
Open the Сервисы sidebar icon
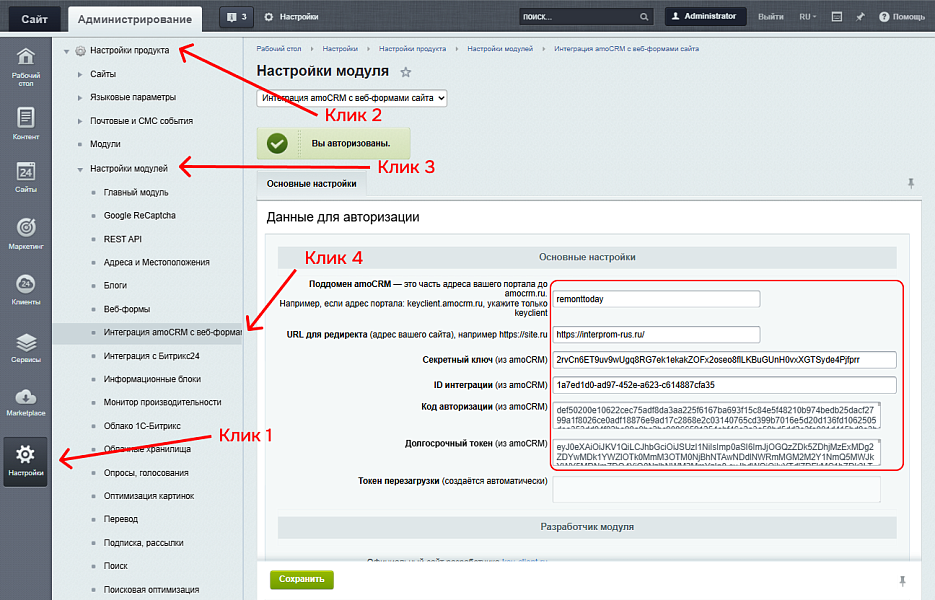(26, 347)
